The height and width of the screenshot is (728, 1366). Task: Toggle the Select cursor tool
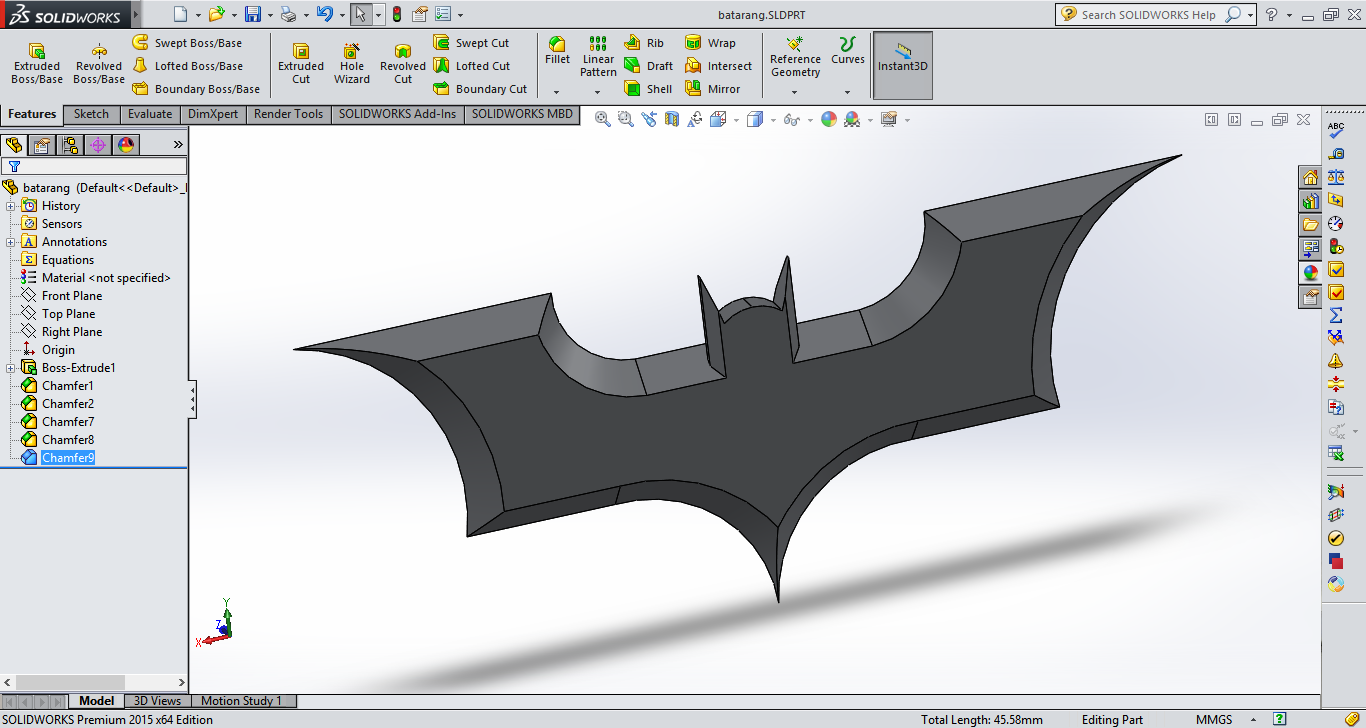361,14
